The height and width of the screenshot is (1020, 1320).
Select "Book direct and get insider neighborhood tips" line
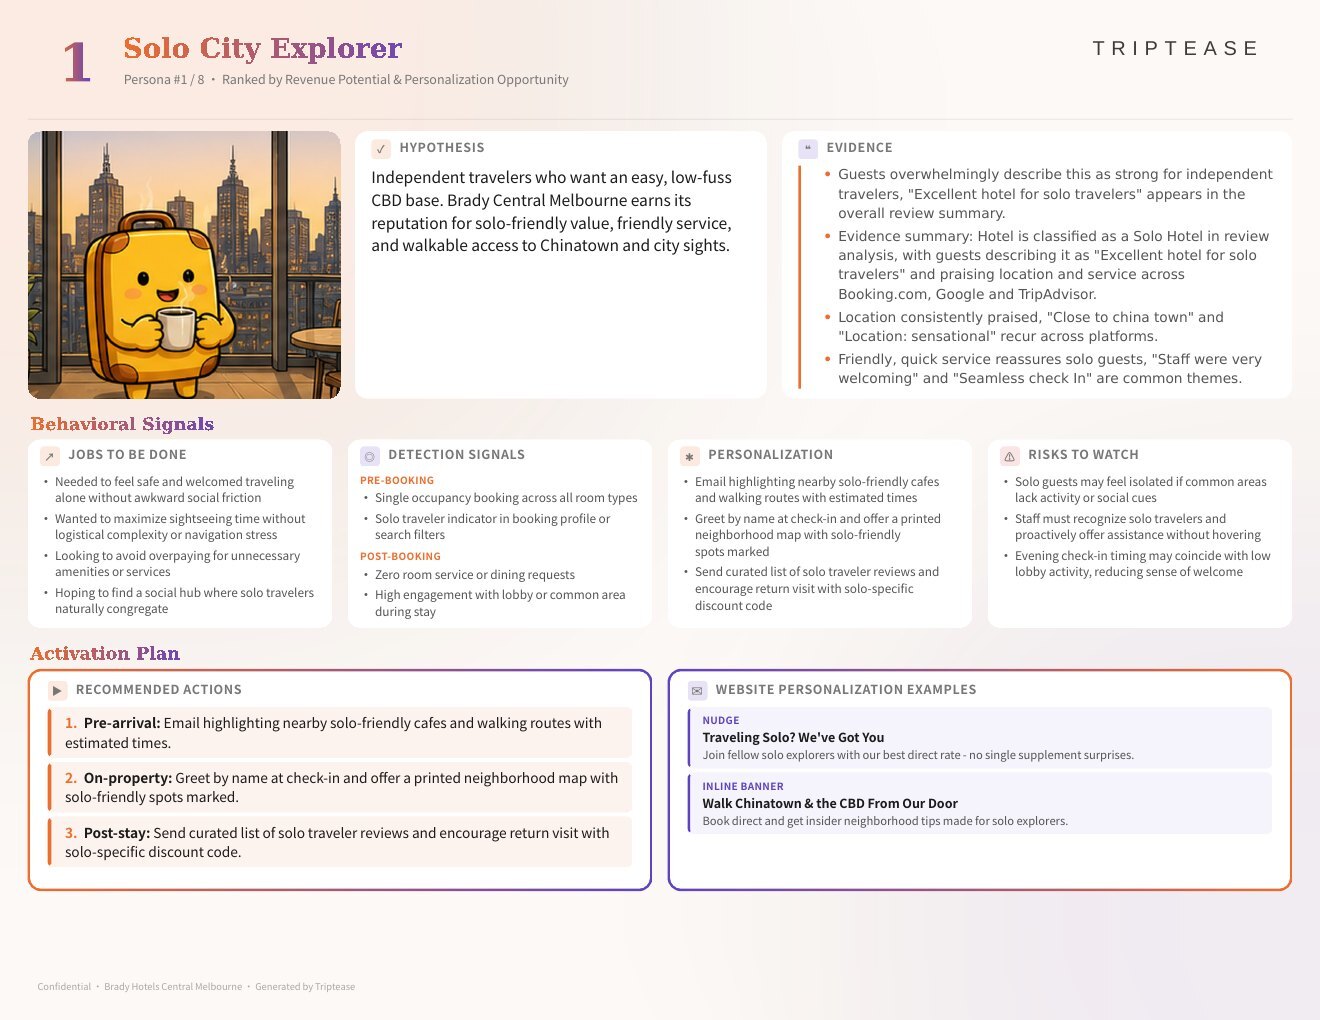[885, 822]
